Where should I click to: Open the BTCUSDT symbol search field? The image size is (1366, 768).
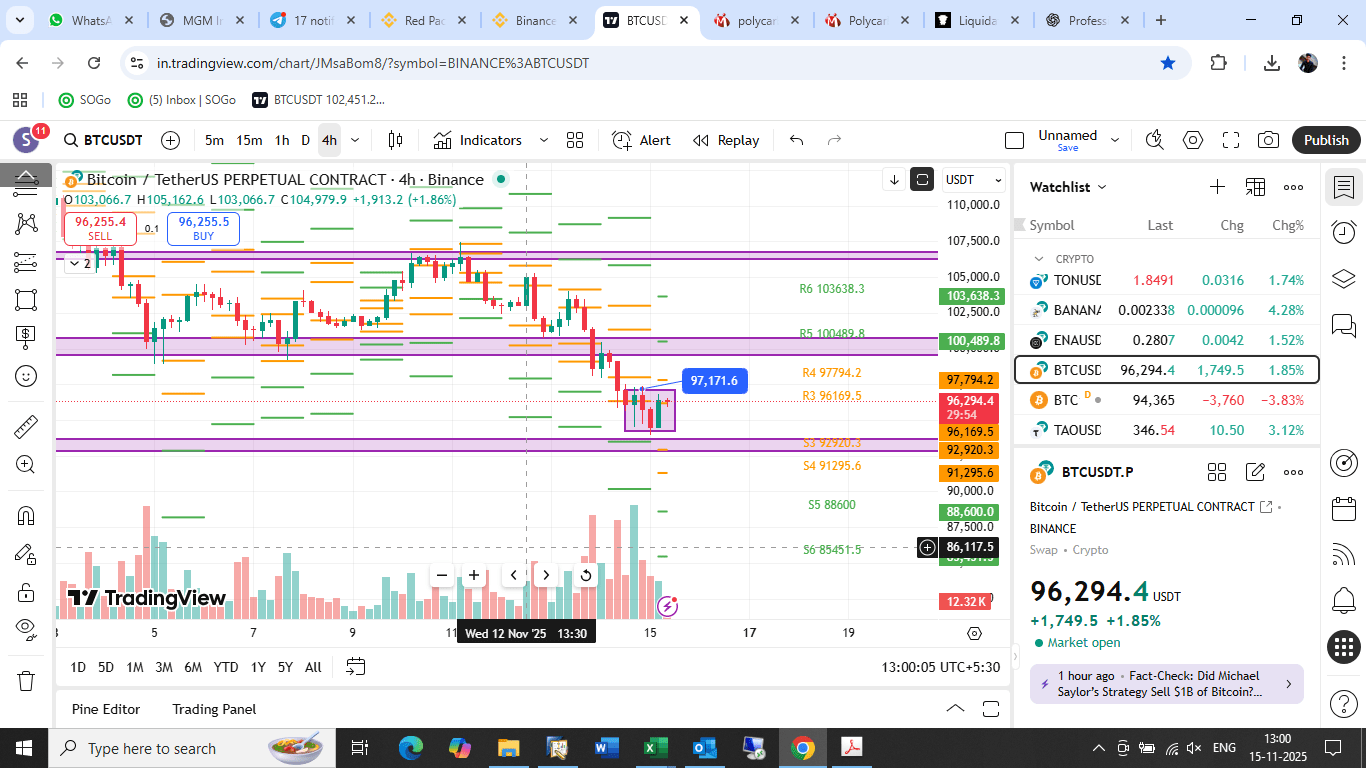pos(103,140)
